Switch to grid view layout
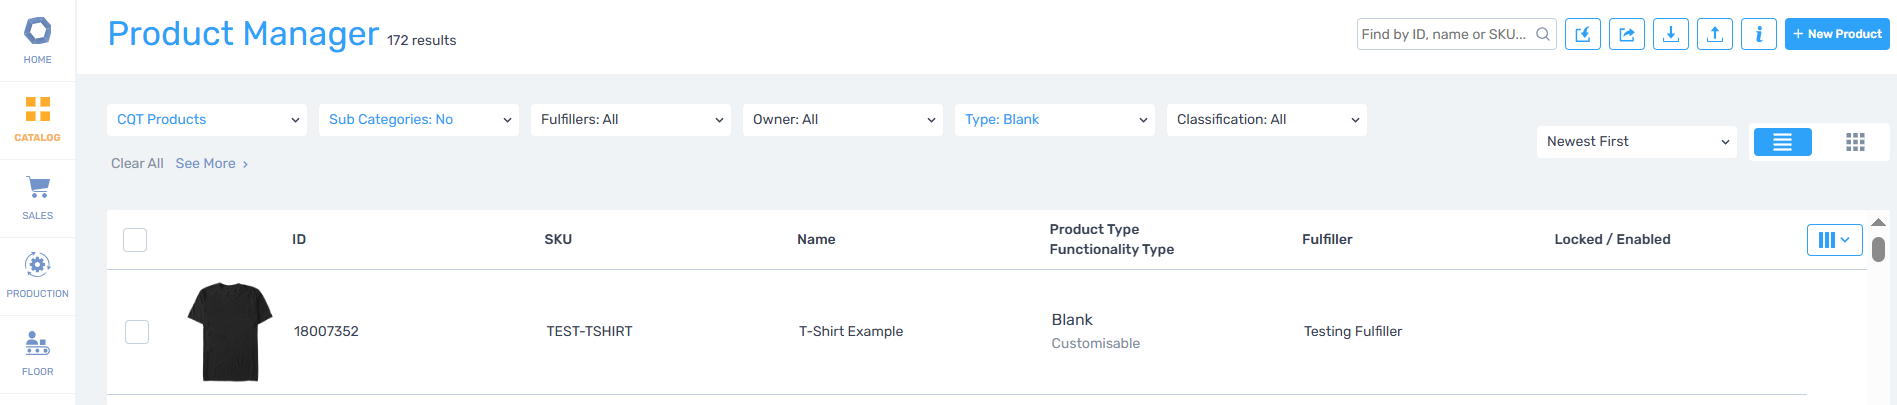The image size is (1897, 405). [x=1855, y=142]
